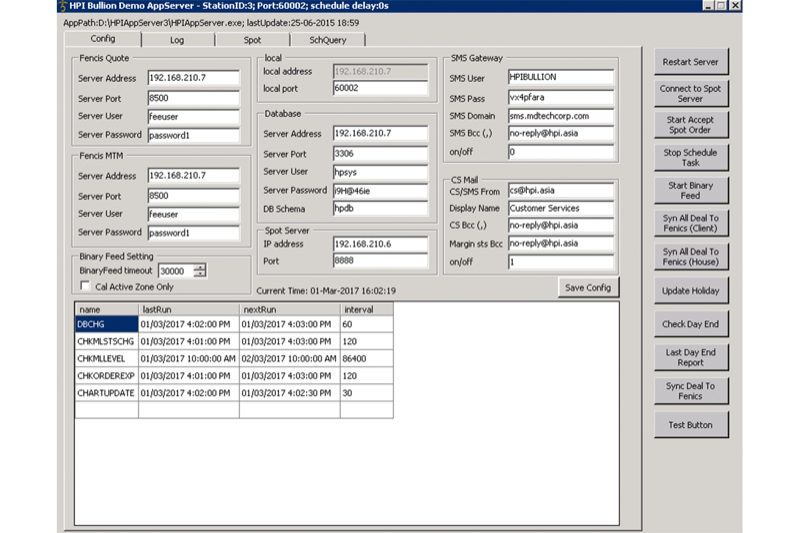Click SMS Domain field

coord(561,116)
